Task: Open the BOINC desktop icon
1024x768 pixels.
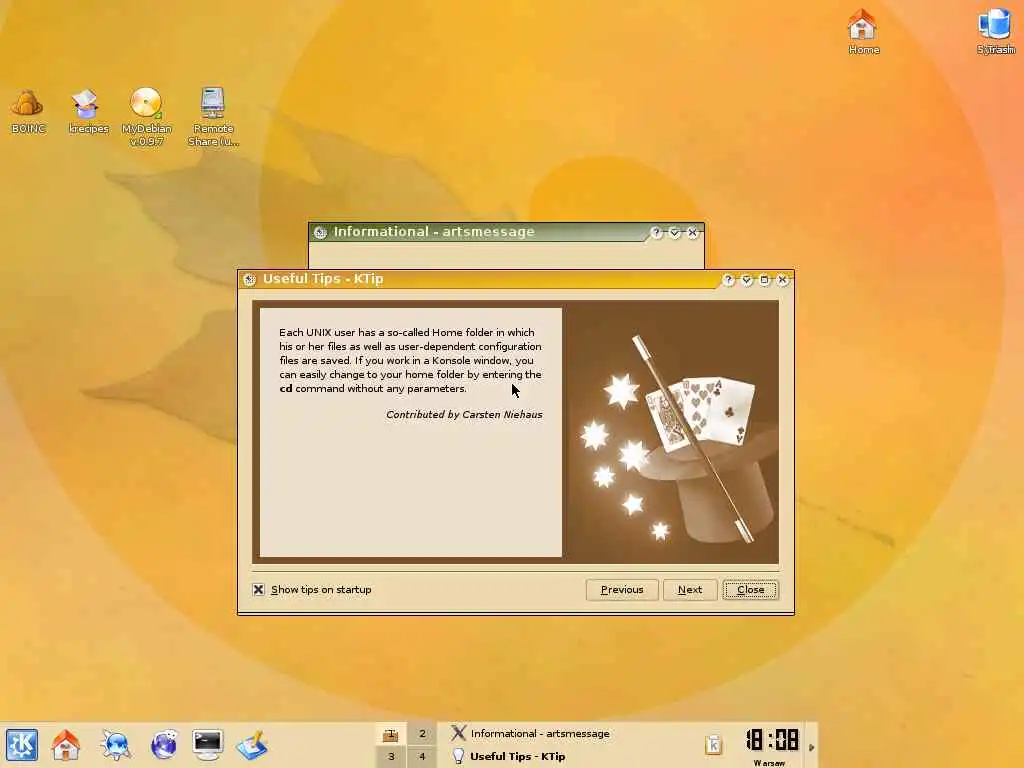Action: pos(28,112)
